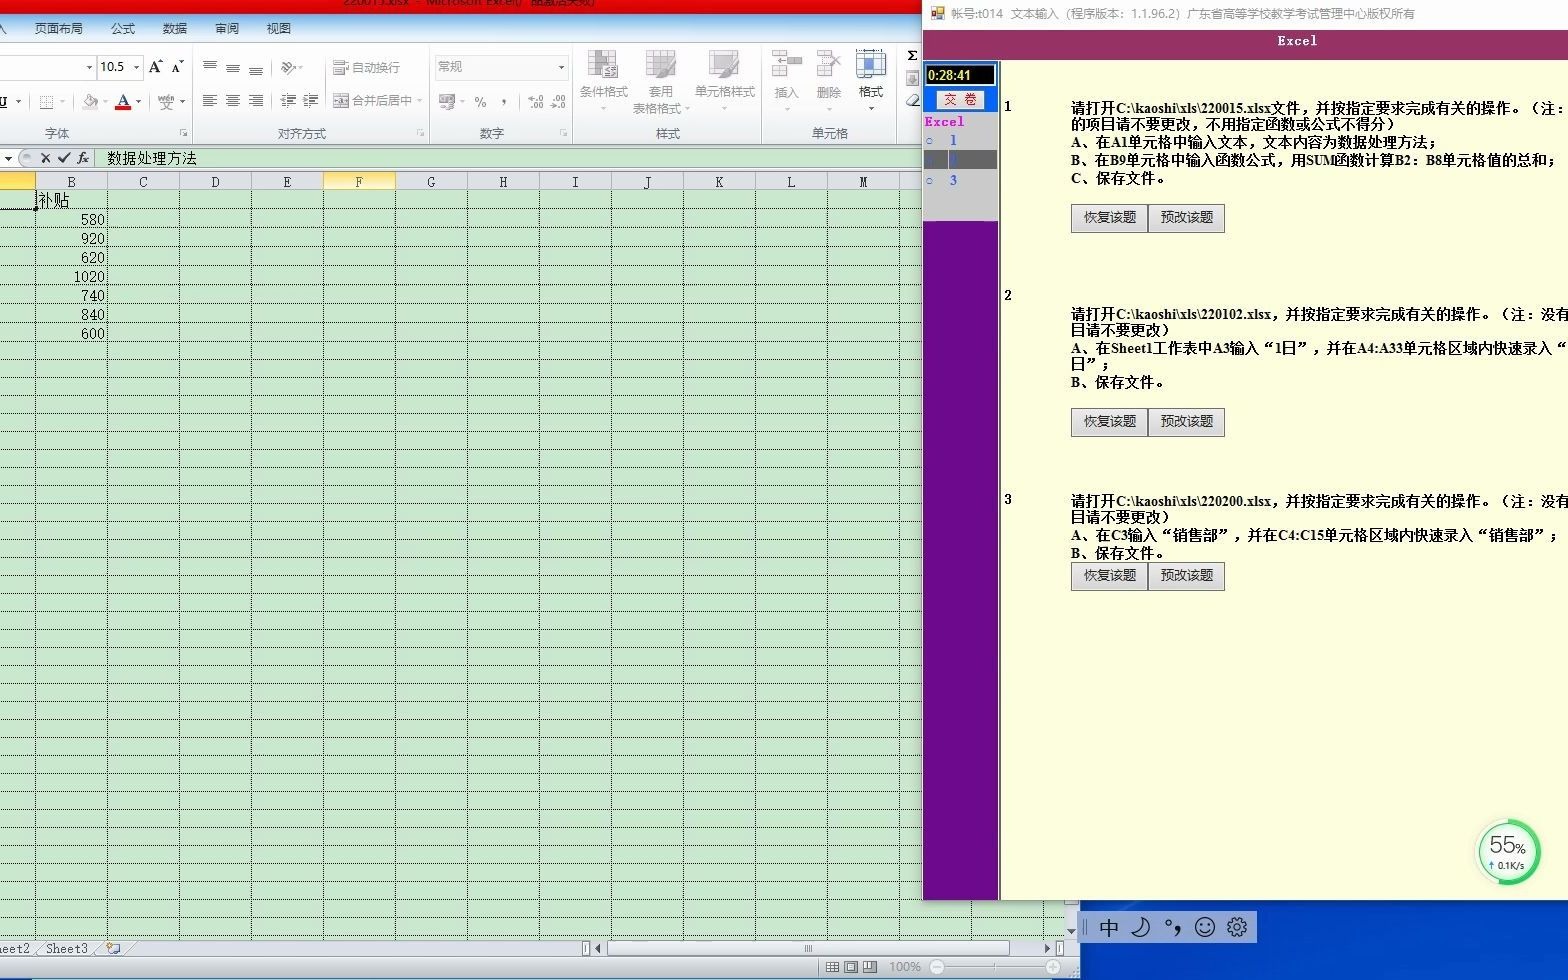Switch to the Sheet3 worksheet tab
Image resolution: width=1568 pixels, height=980 pixels.
pos(67,948)
